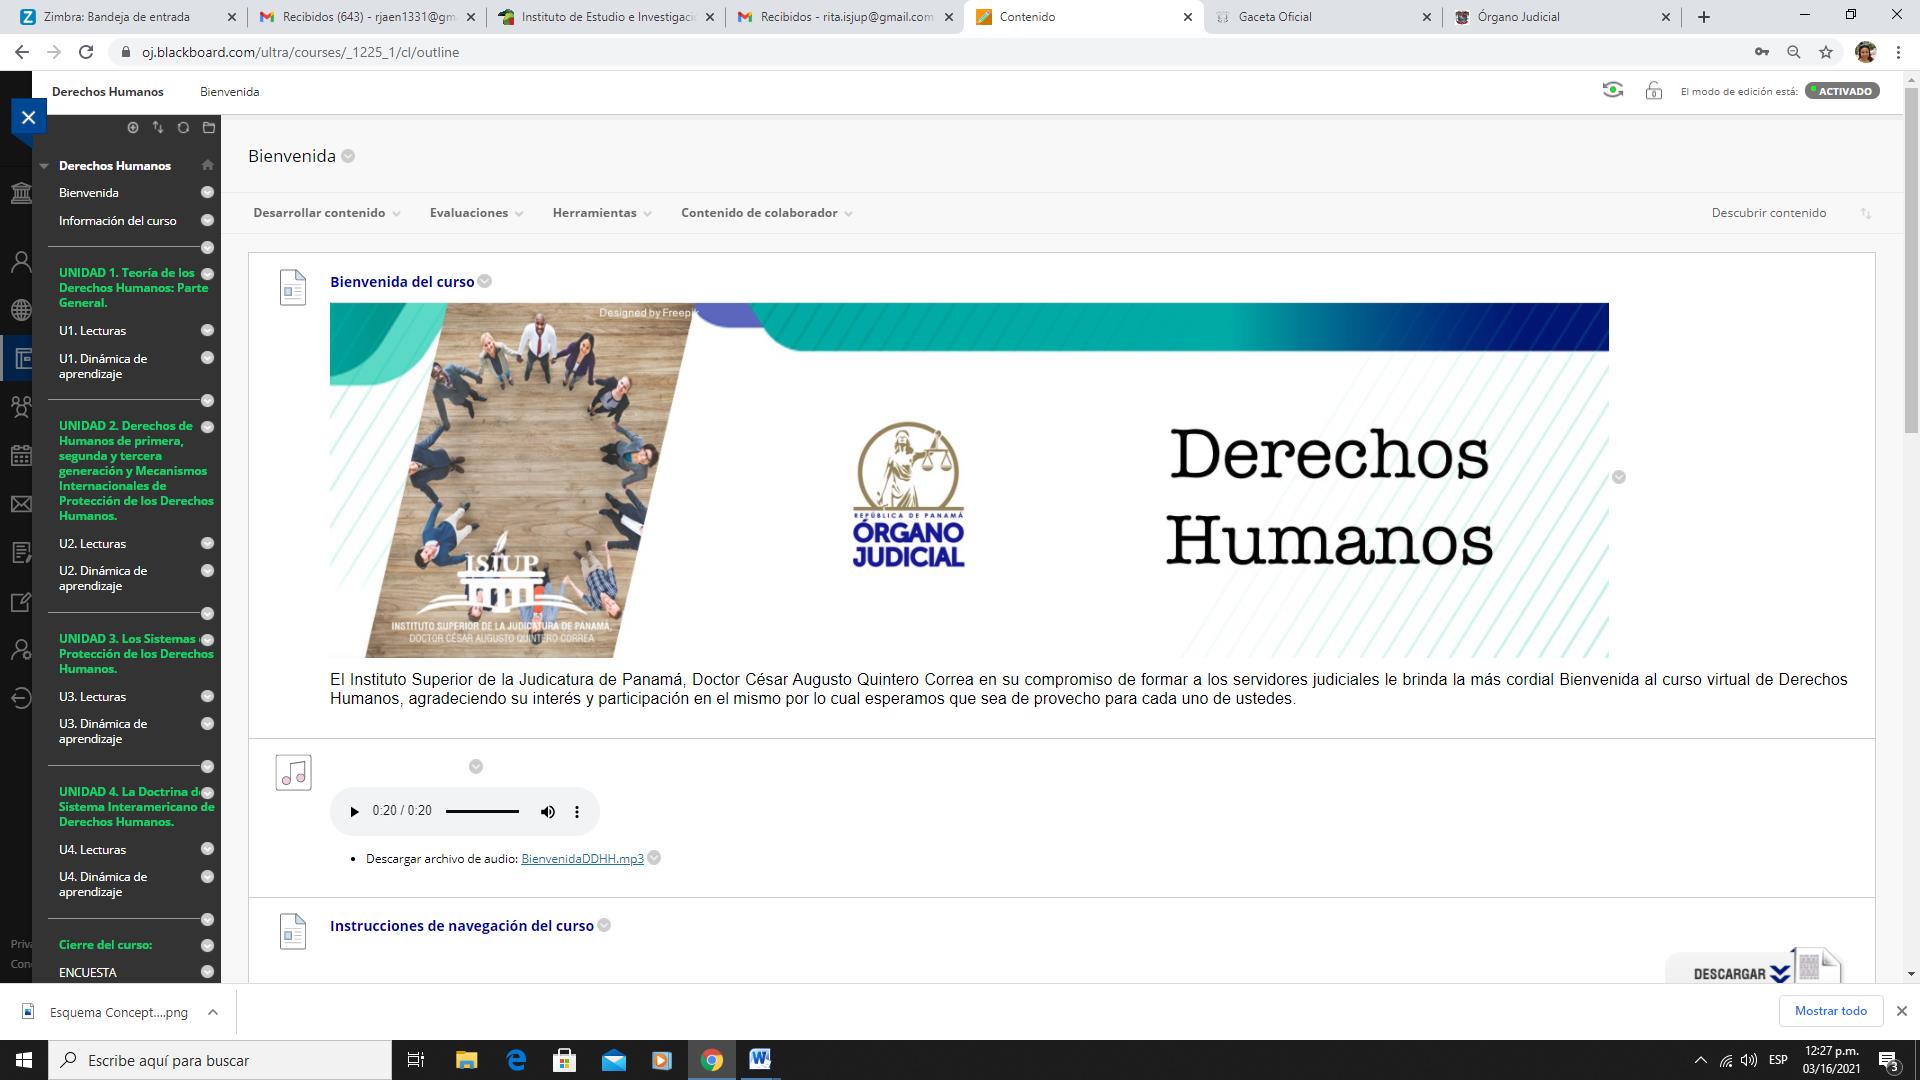Screen dimensions: 1920x1080
Task: Open the course menu folder view icon
Action: coord(208,127)
